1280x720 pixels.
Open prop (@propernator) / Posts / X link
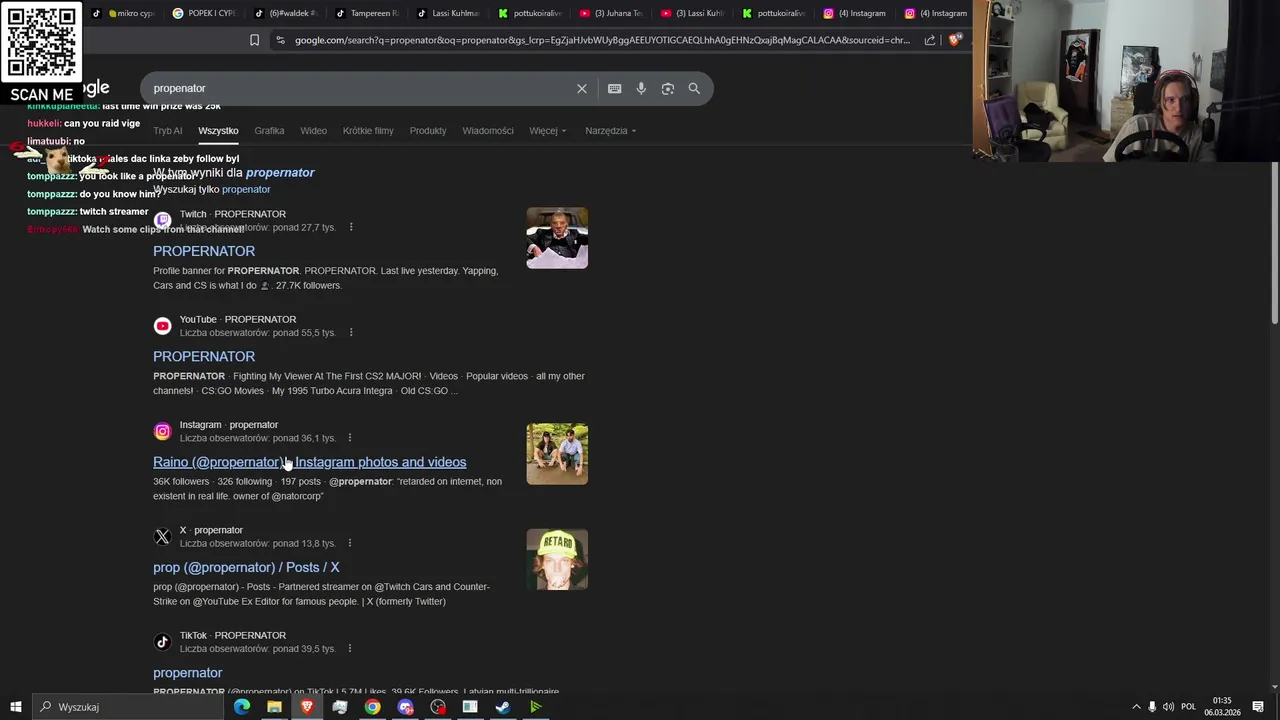click(246, 567)
